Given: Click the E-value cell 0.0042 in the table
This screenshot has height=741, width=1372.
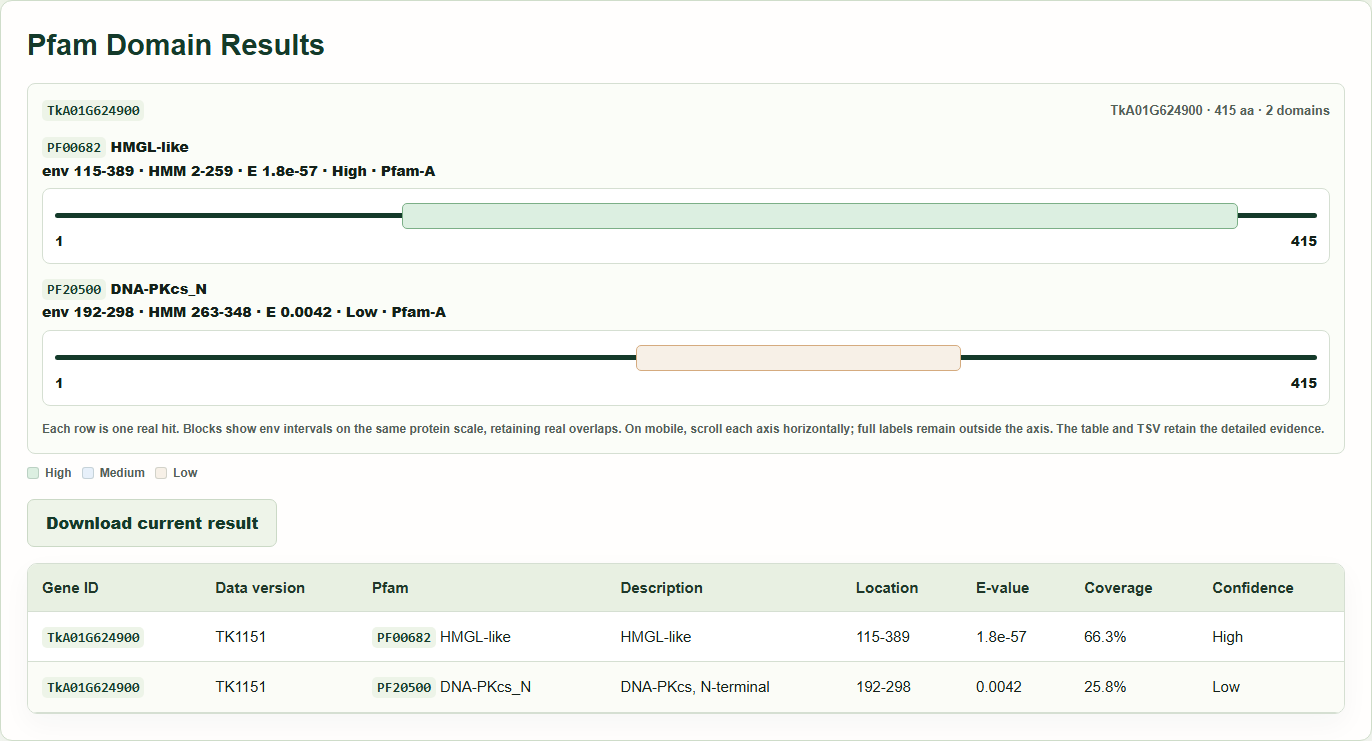Looking at the screenshot, I should pyautogui.click(x=998, y=687).
